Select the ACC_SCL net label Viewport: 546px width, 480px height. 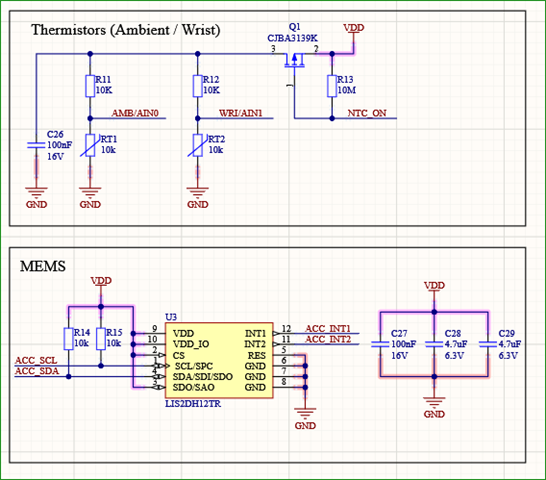(36, 360)
